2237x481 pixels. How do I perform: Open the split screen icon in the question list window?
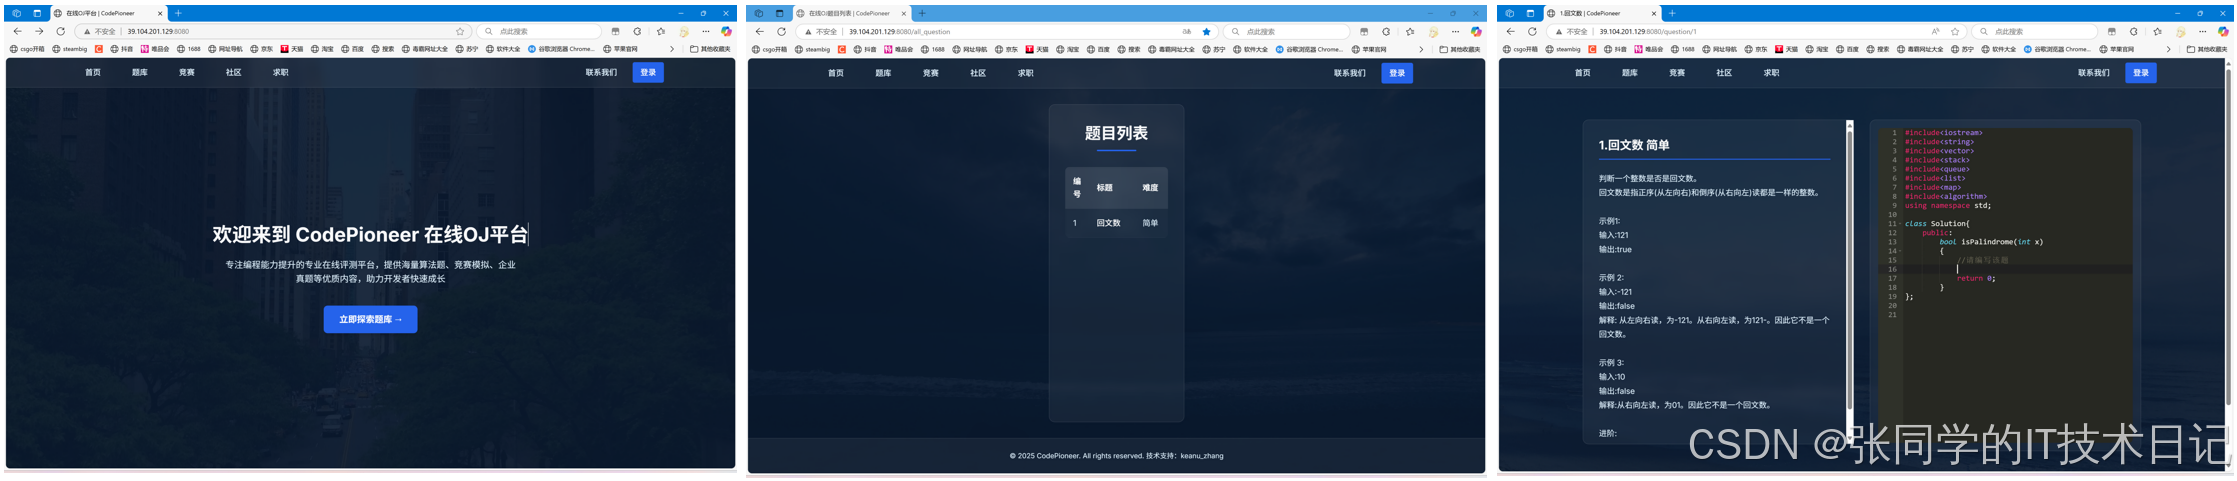point(1364,31)
